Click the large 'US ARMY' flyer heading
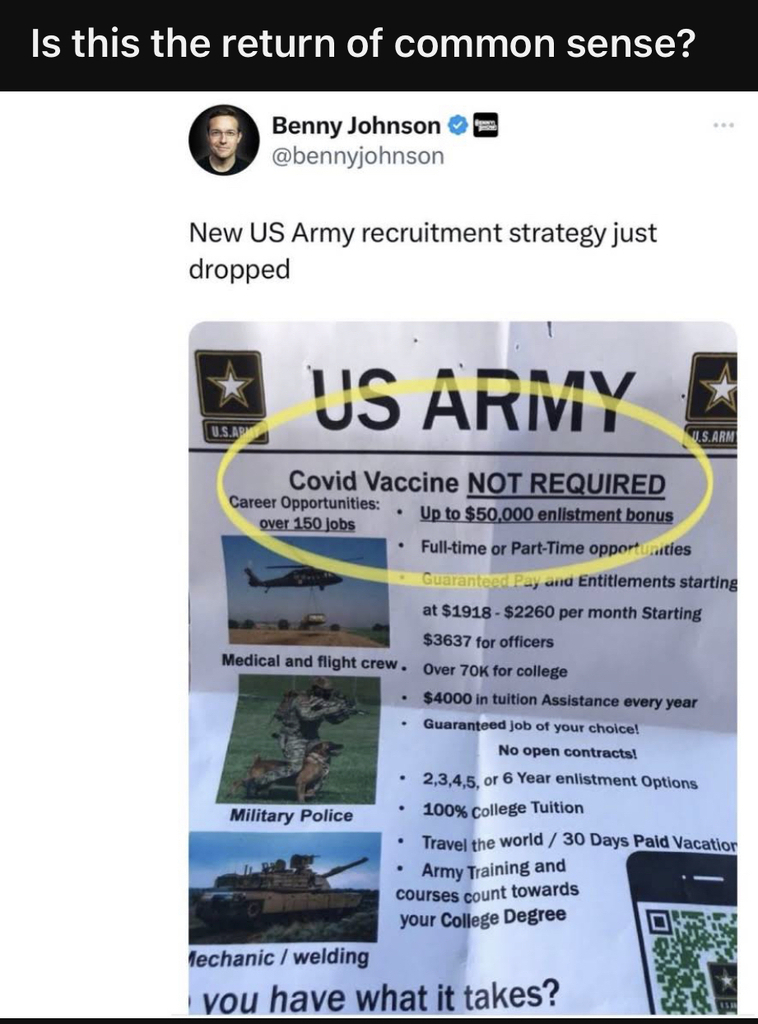Image resolution: width=758 pixels, height=1024 pixels. tap(472, 396)
